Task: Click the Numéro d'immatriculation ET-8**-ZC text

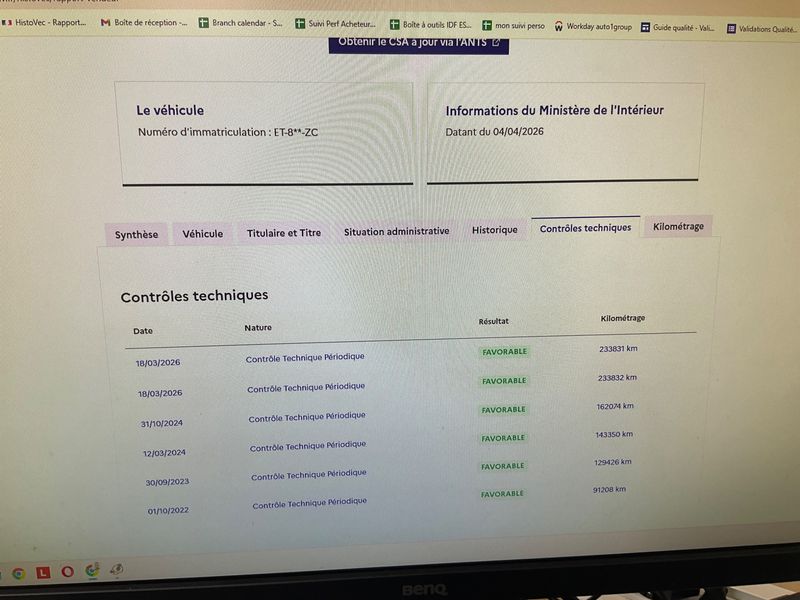Action: 228,132
